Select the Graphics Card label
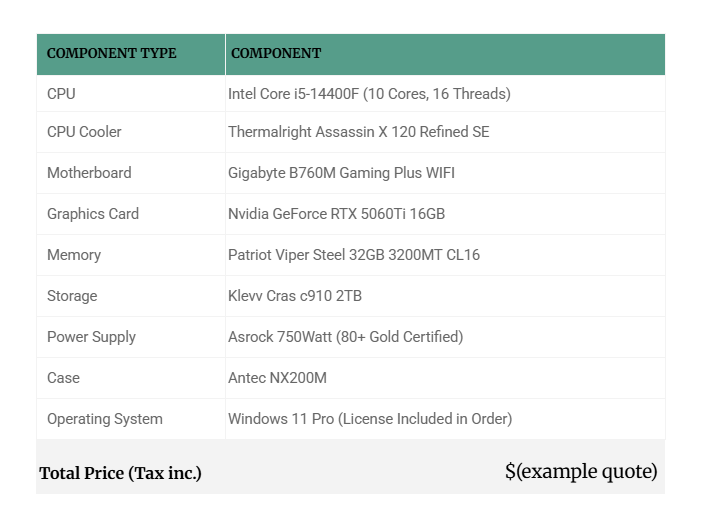 tap(93, 214)
